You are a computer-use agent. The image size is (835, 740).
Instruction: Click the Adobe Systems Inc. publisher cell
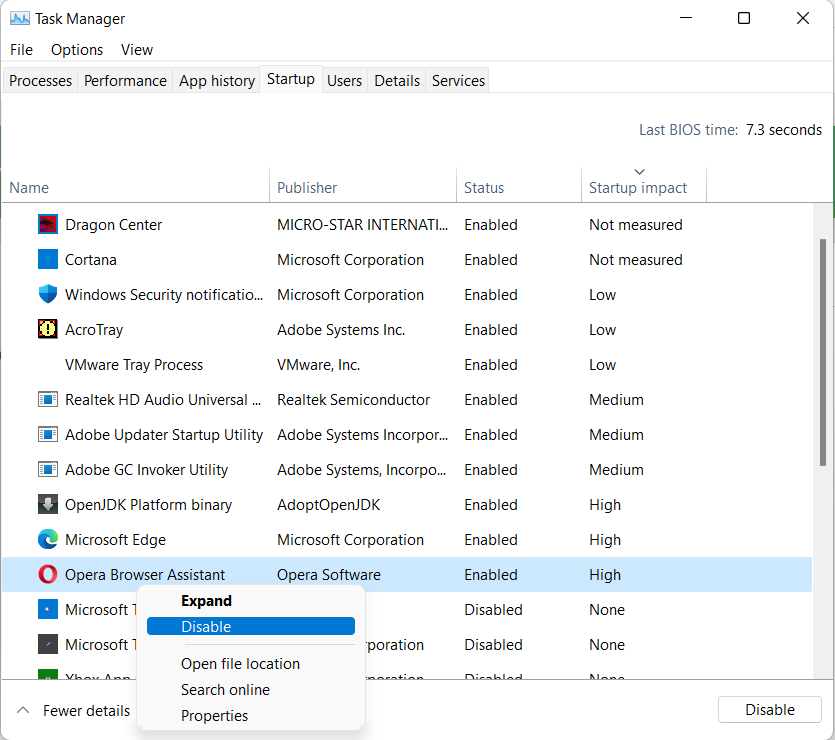(341, 330)
